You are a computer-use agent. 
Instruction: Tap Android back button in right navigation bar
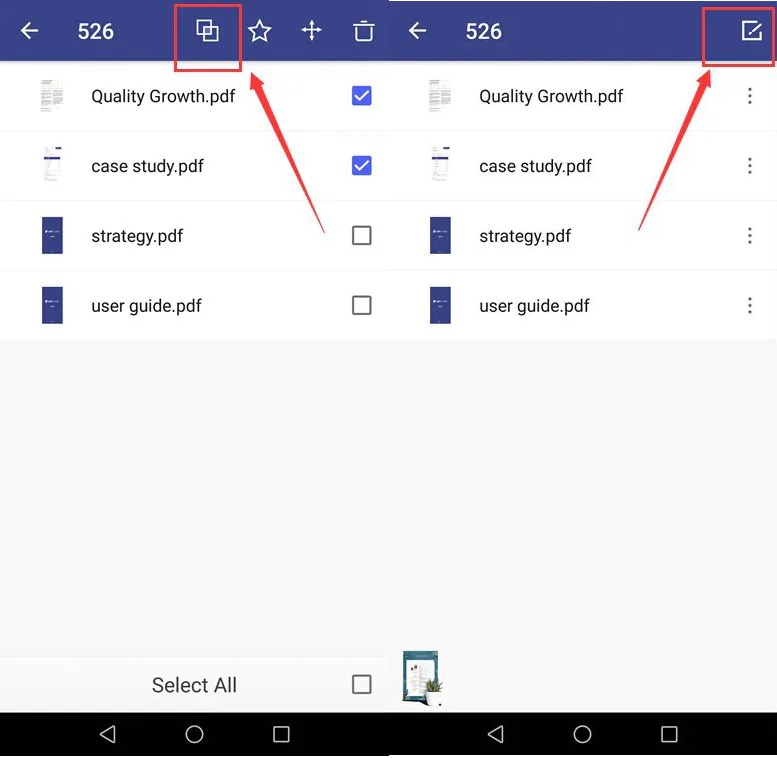pyautogui.click(x=496, y=734)
